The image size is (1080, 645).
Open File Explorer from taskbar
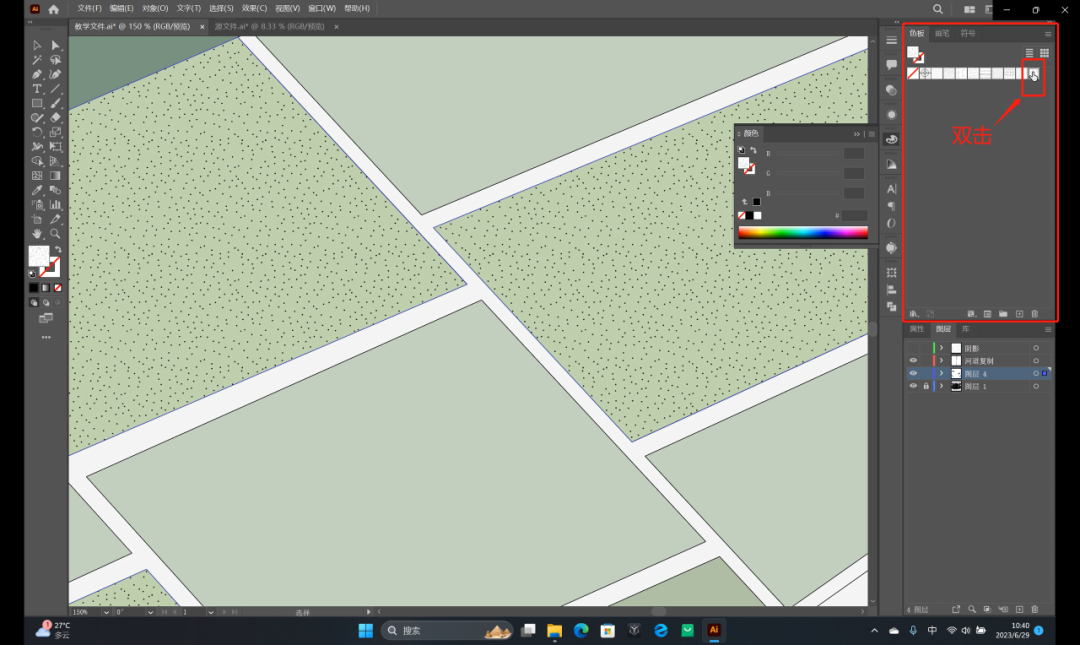point(554,631)
